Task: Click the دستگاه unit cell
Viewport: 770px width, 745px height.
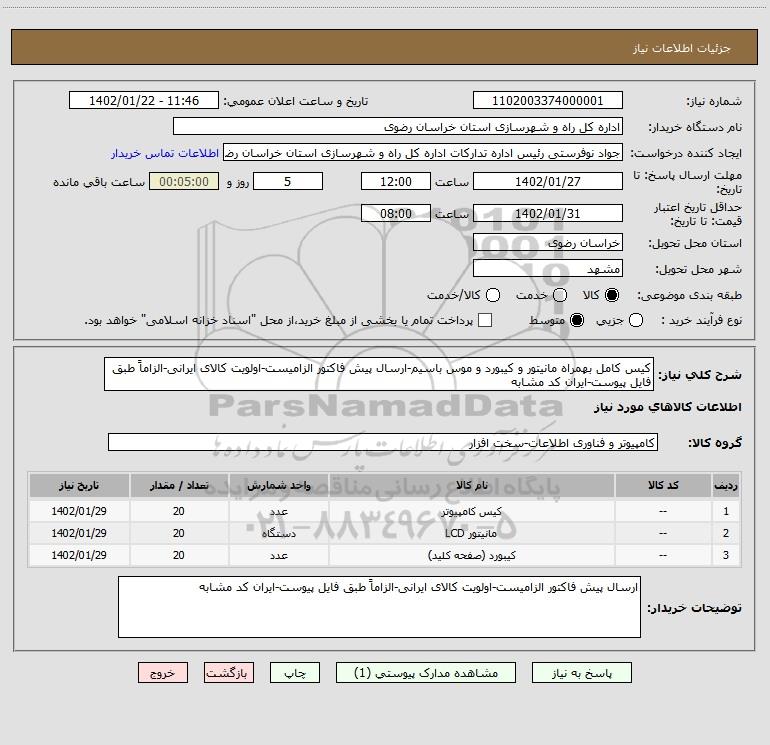Action: (278, 533)
